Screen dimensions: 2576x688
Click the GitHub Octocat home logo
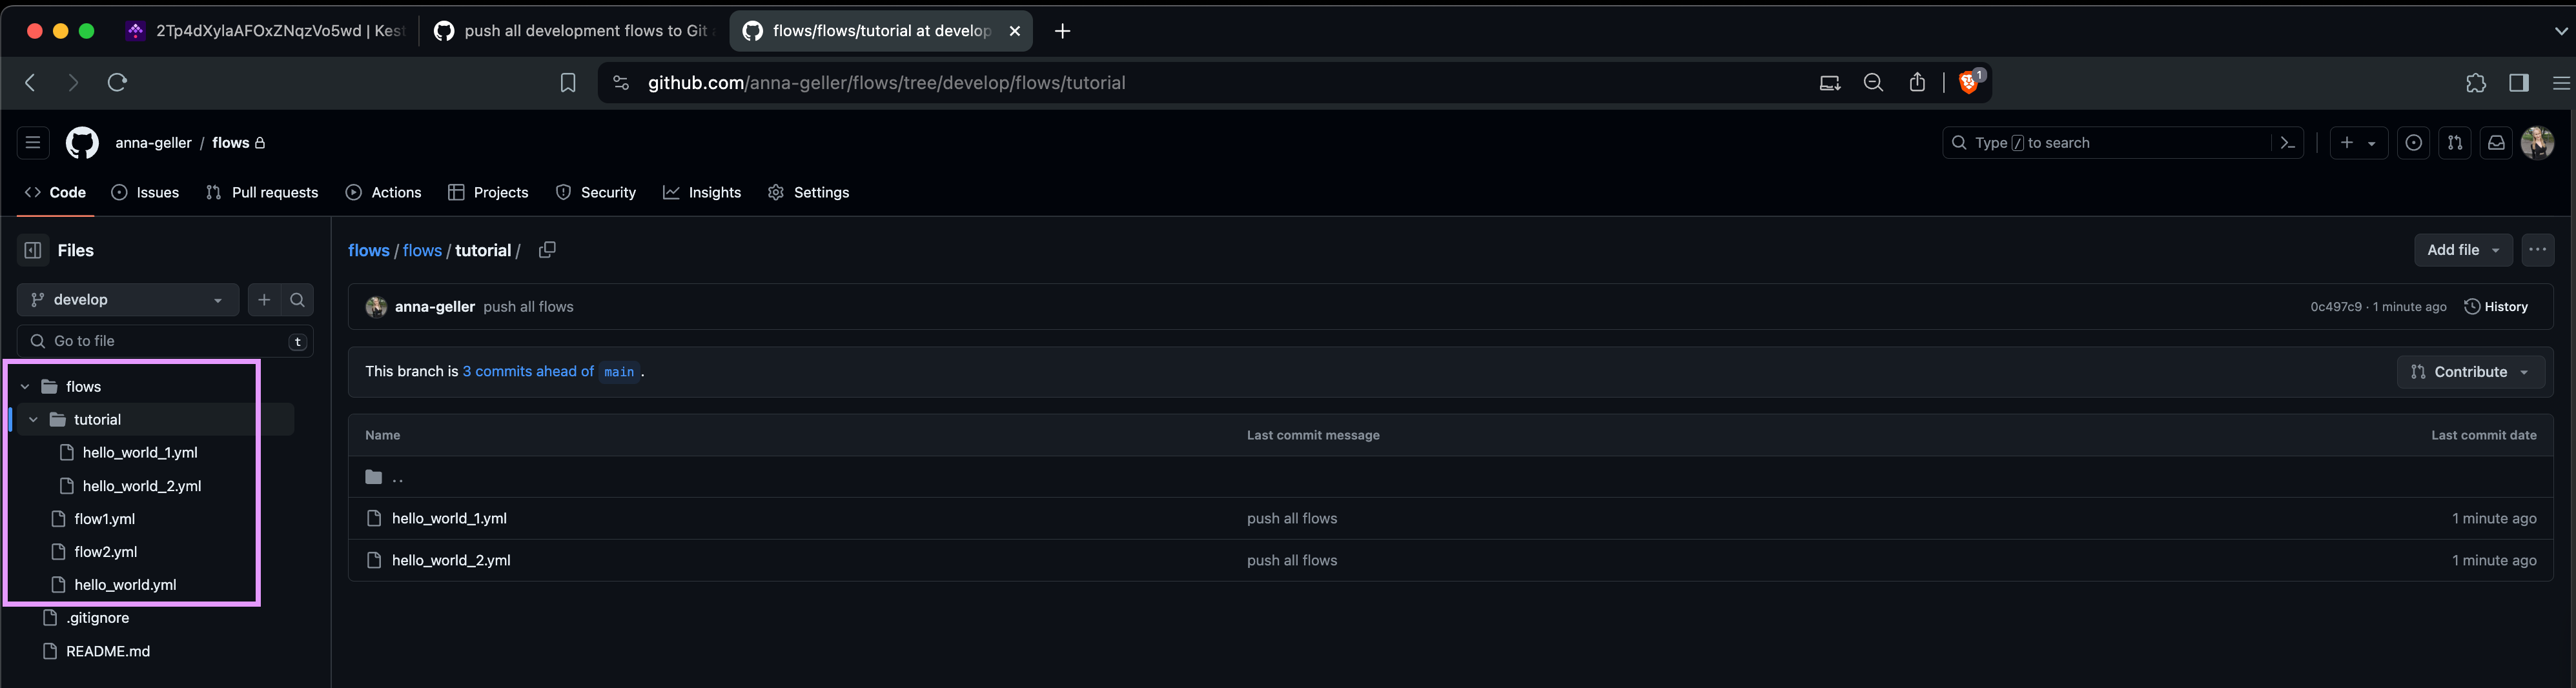click(x=82, y=143)
